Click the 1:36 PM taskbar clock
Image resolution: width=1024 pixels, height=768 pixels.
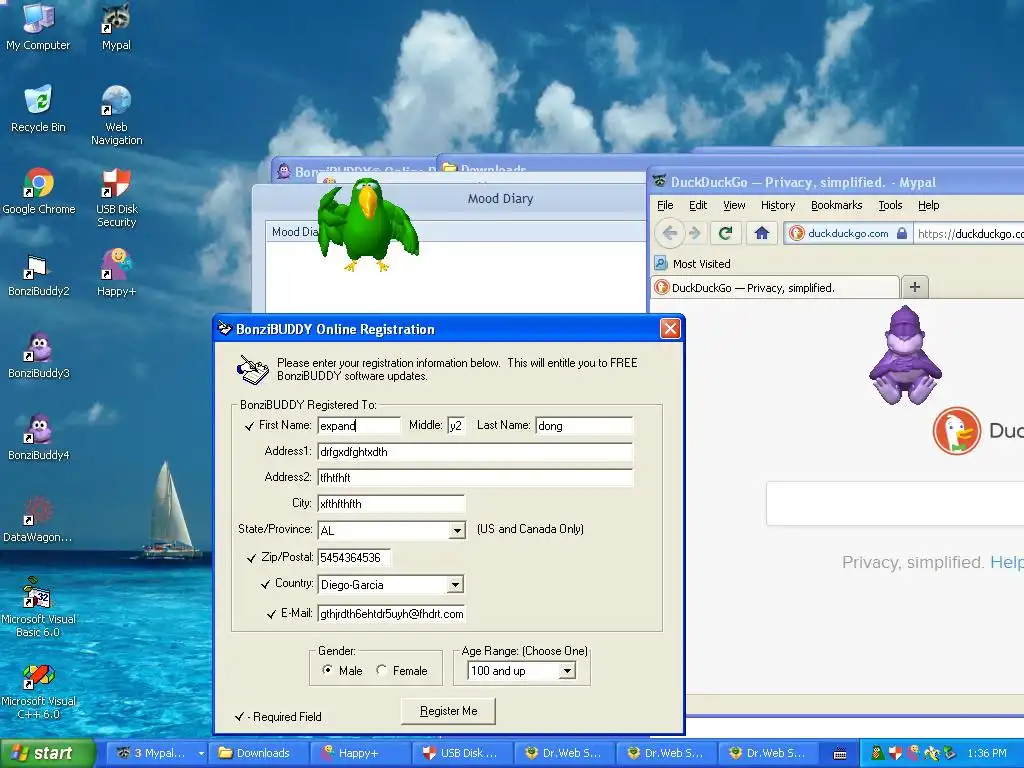(x=987, y=754)
